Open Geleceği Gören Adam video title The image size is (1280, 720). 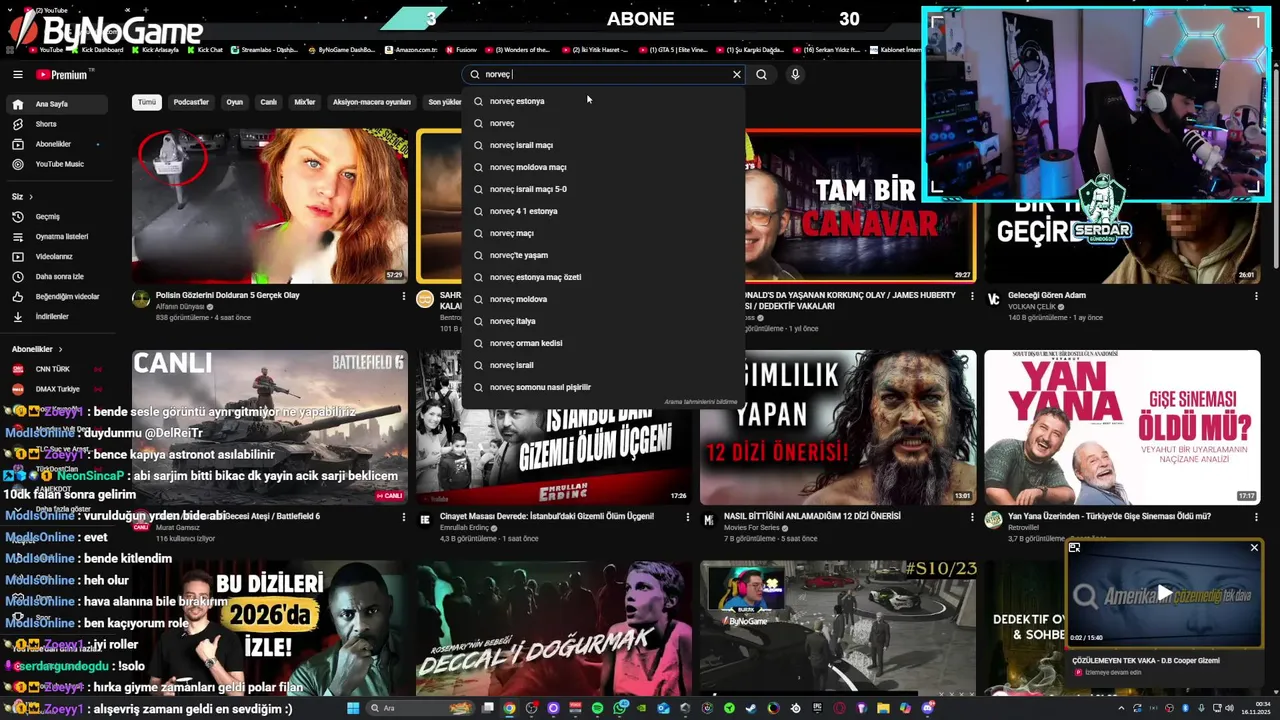pyautogui.click(x=1047, y=295)
